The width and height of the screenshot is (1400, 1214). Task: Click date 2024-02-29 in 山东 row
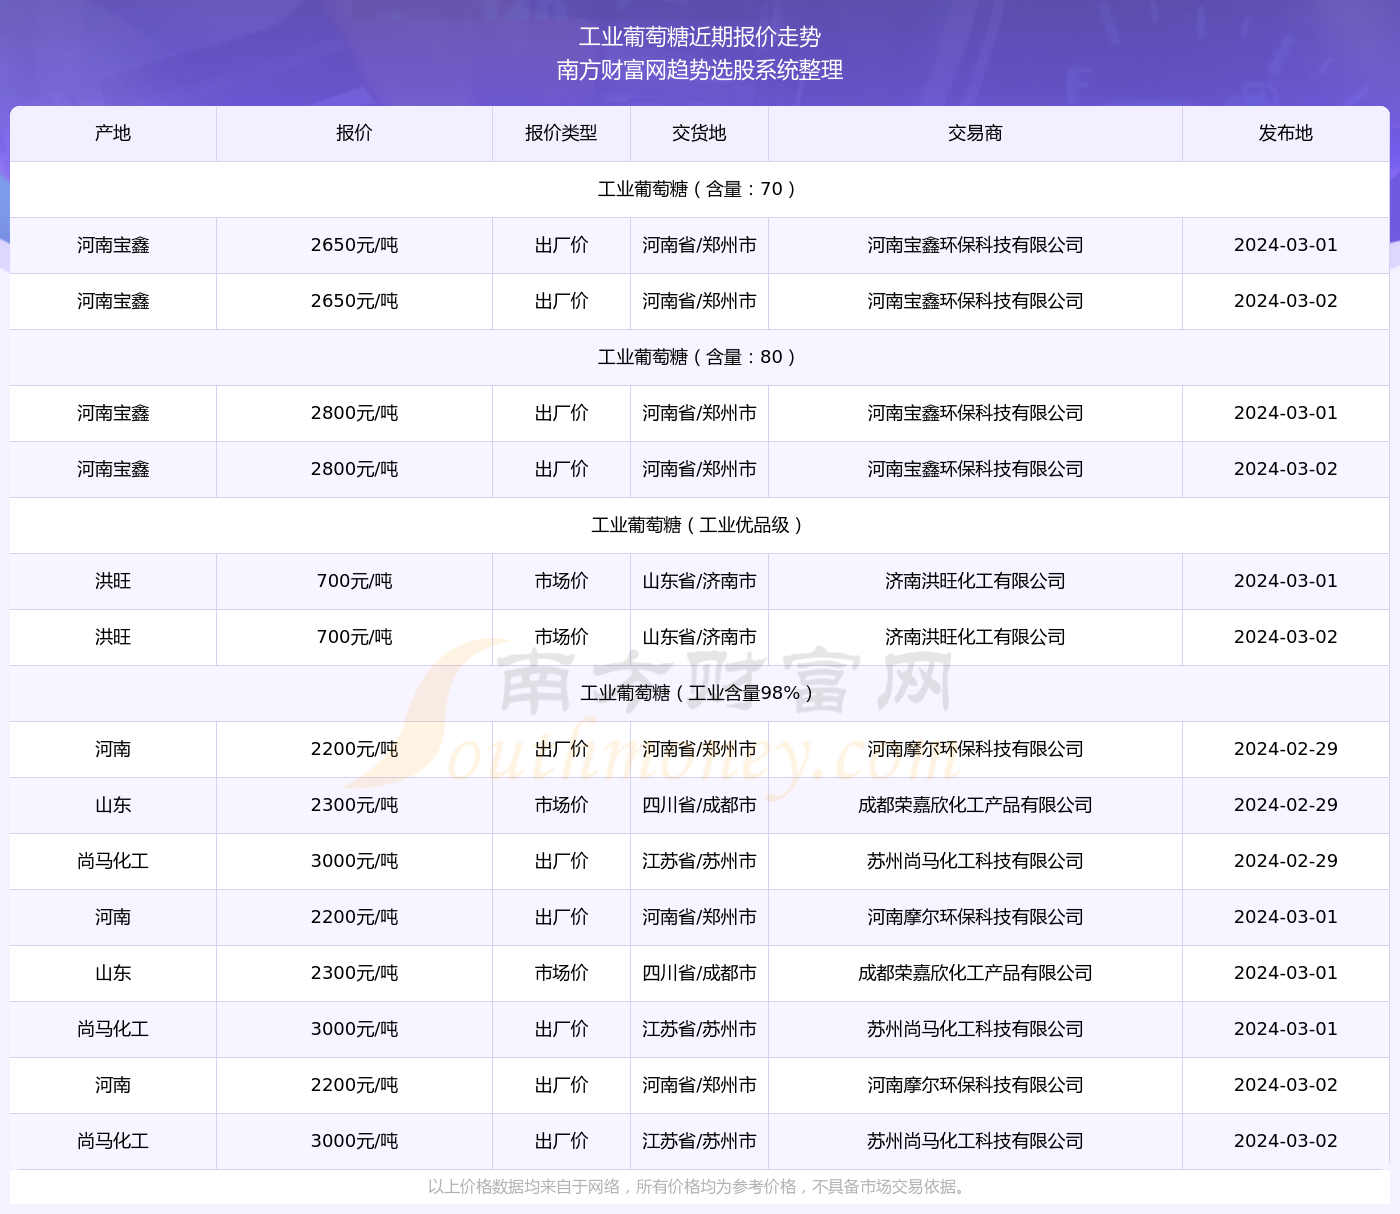point(1286,805)
